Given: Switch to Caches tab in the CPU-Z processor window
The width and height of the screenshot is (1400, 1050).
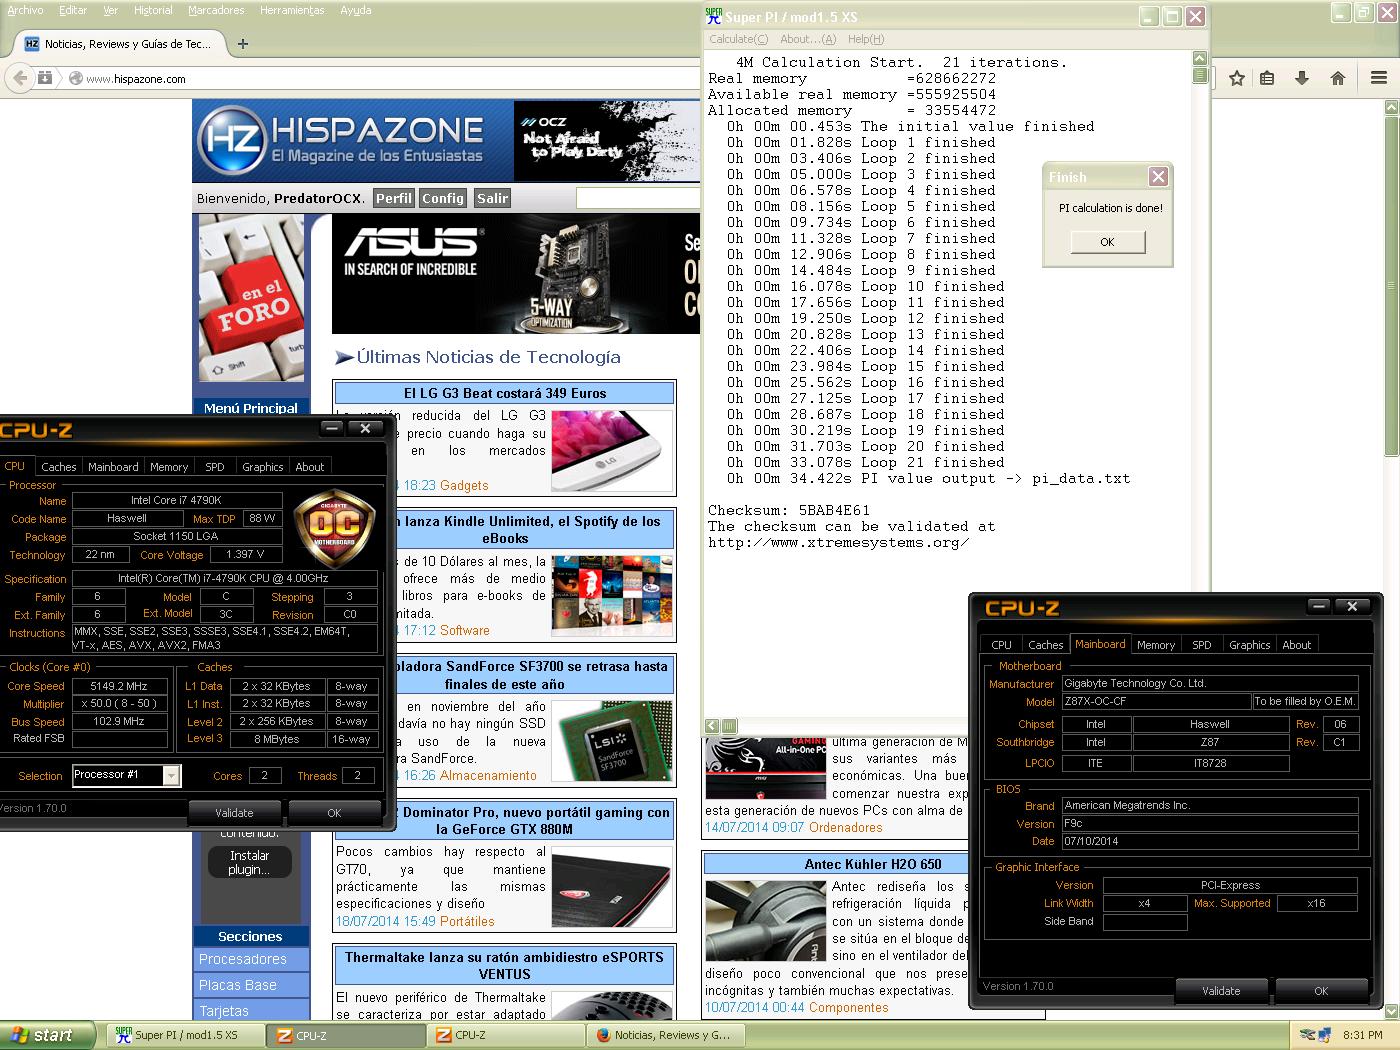Looking at the screenshot, I should [x=59, y=467].
